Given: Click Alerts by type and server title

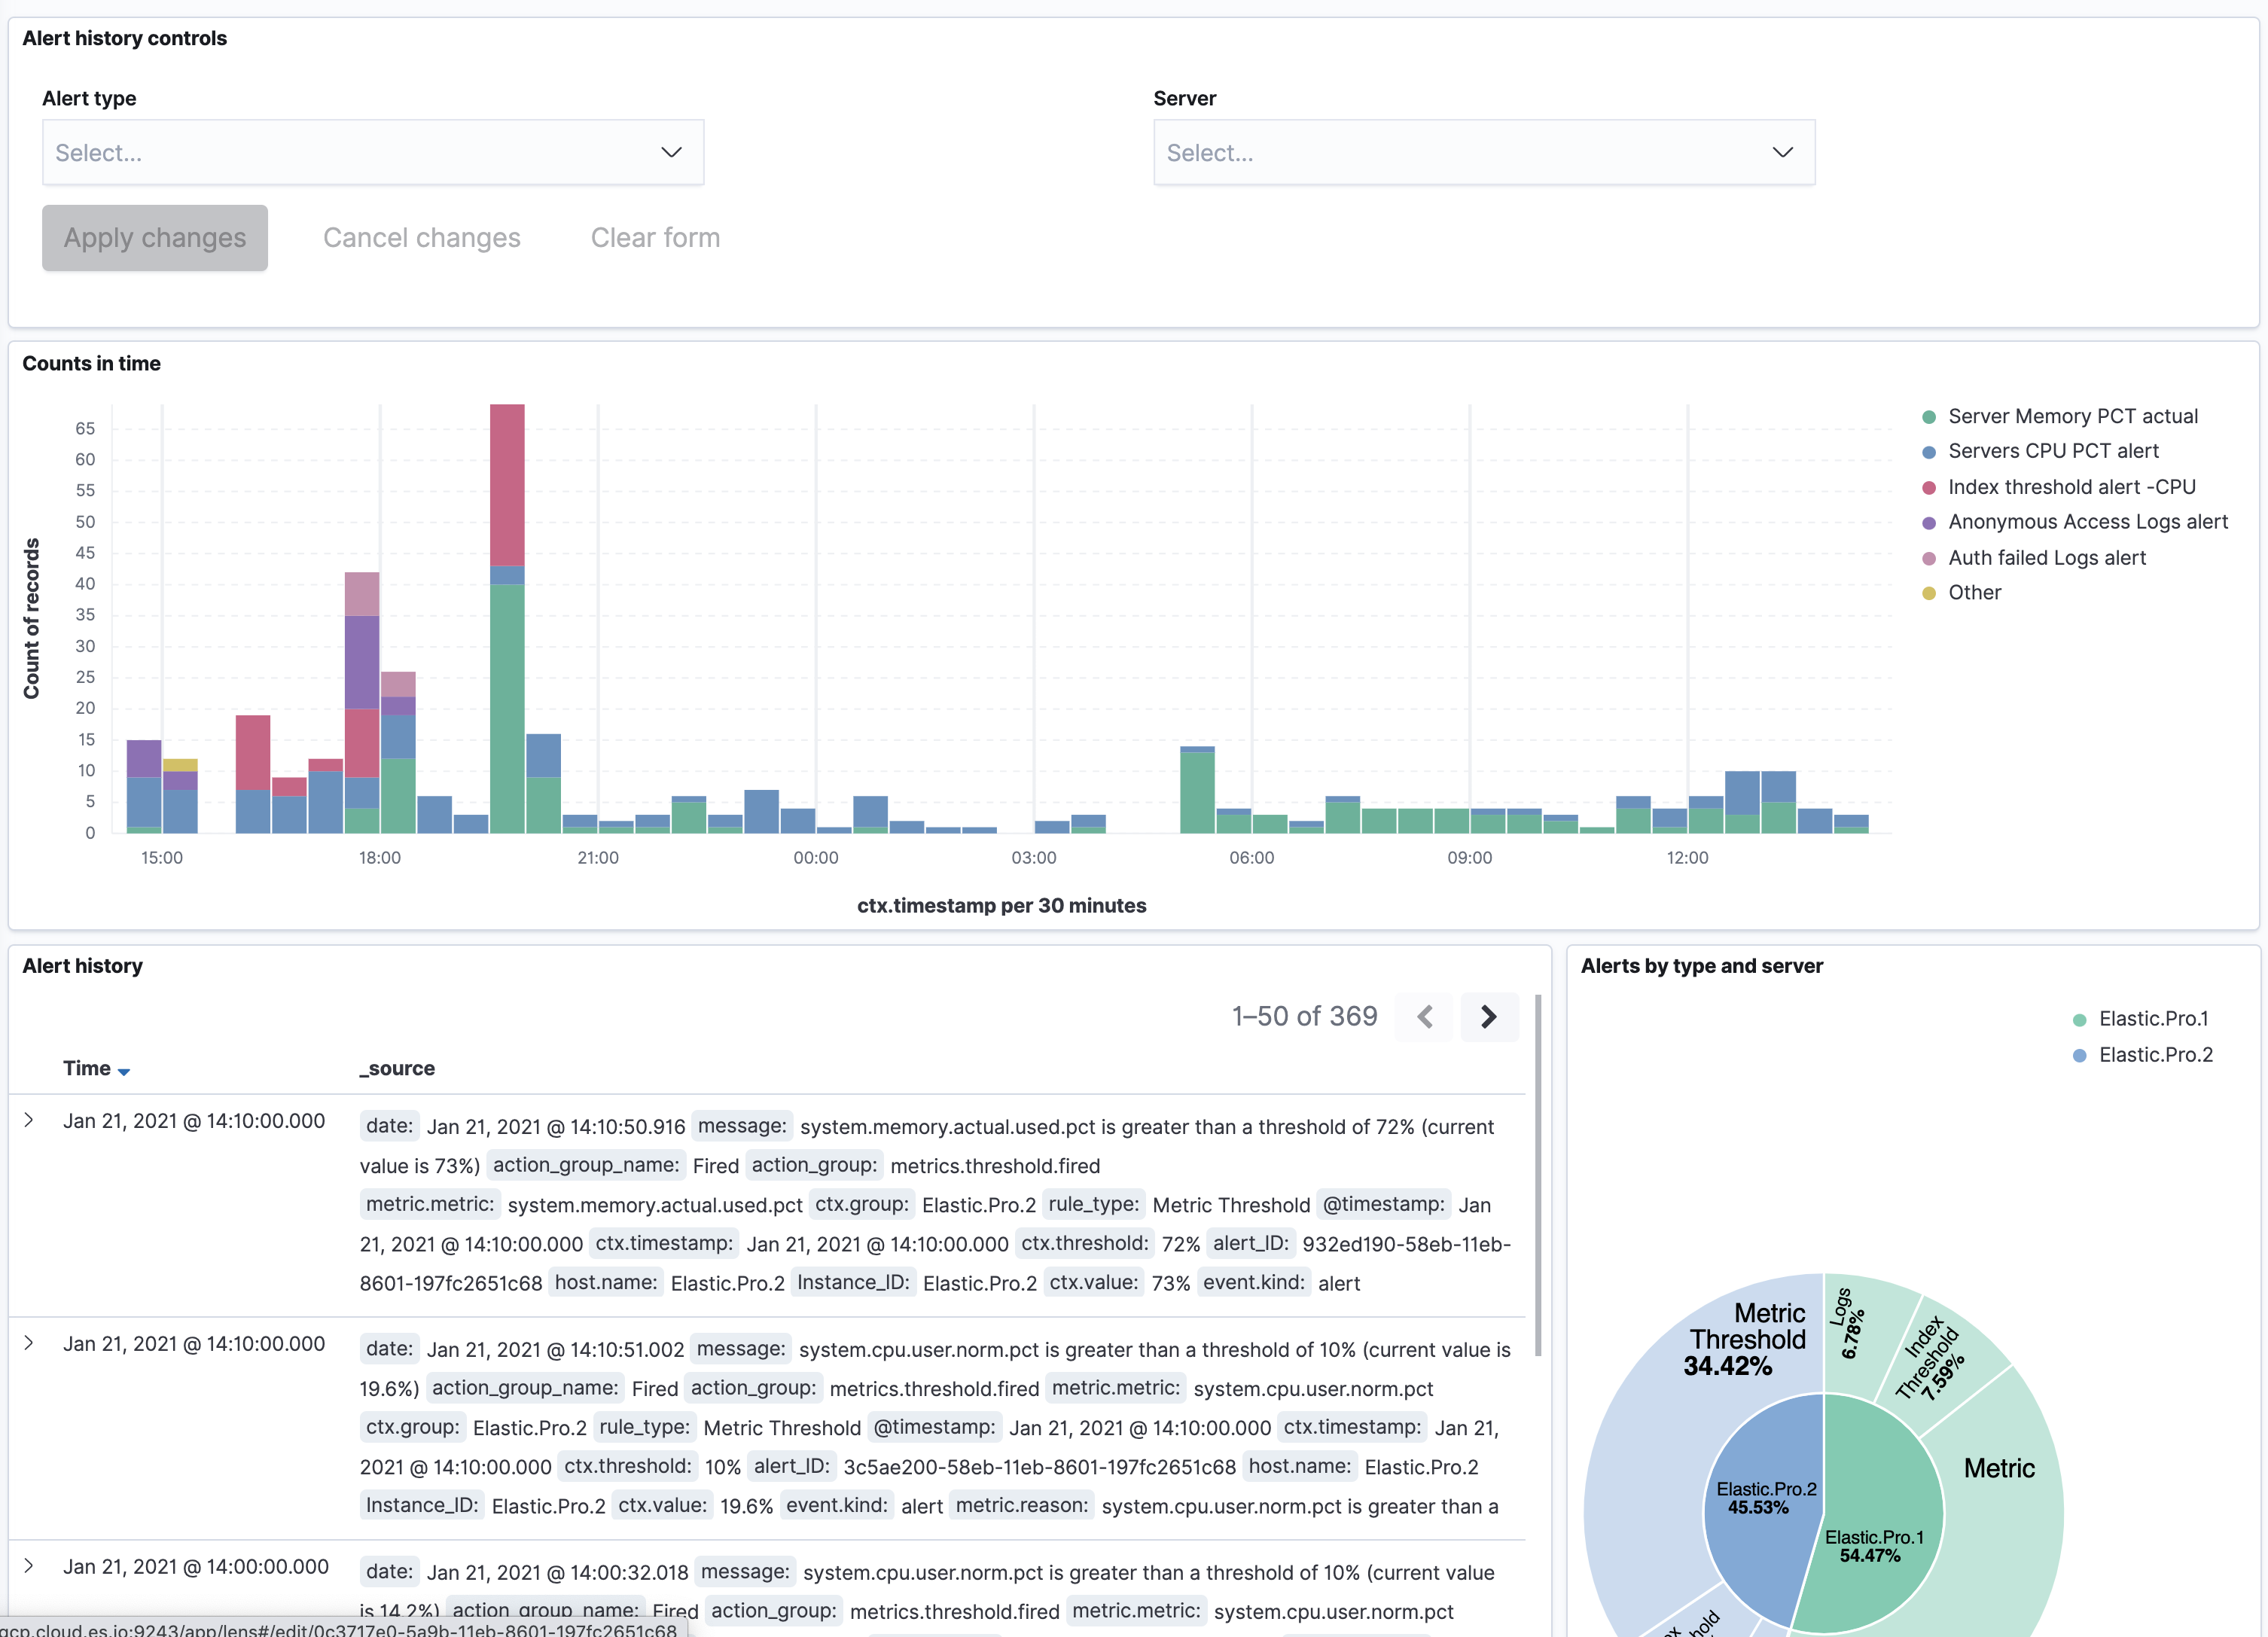Looking at the screenshot, I should click(1701, 966).
